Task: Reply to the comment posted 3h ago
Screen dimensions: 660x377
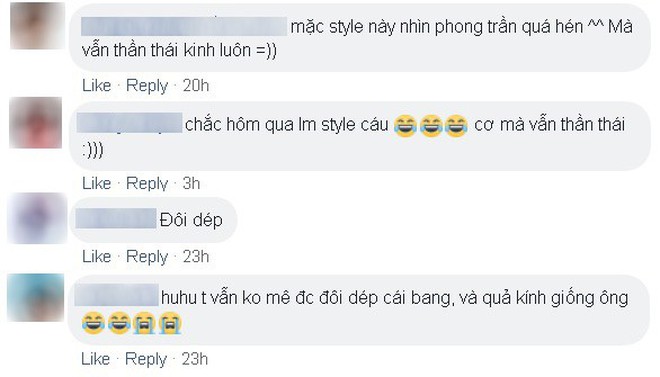Action: (x=147, y=184)
